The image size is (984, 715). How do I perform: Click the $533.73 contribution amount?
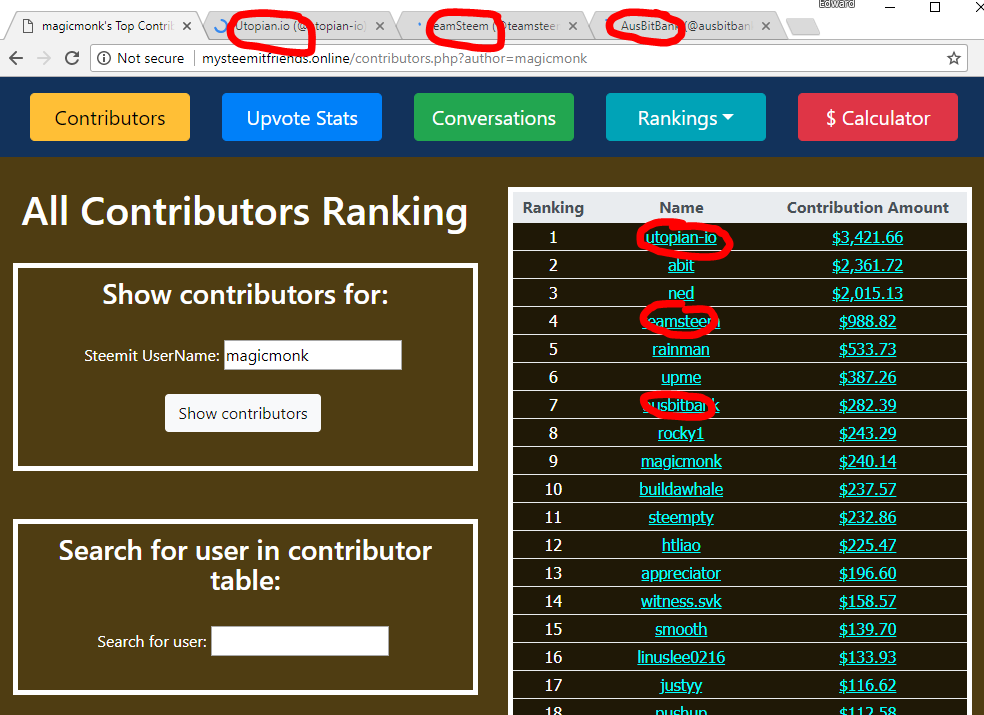(867, 349)
